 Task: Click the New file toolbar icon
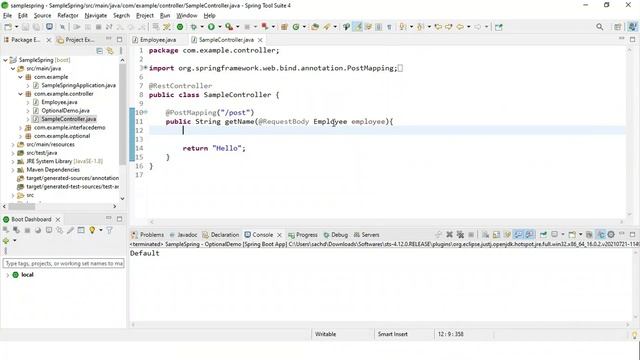[8, 27]
